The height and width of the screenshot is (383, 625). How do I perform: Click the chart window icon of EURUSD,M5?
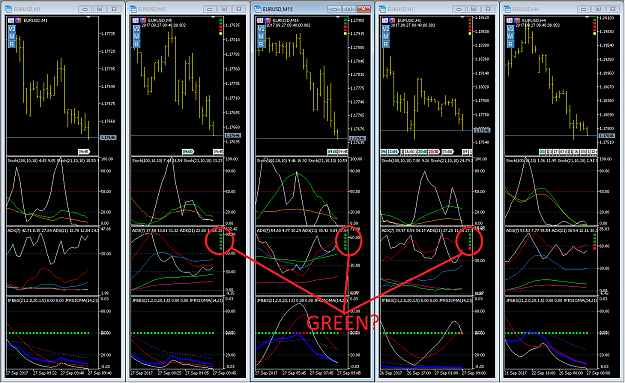133,9
